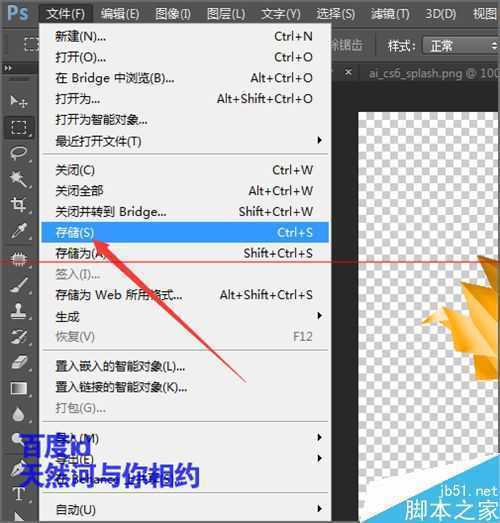The image size is (500, 523).
Task: Choose 存储(S) to save file
Action: point(185,232)
